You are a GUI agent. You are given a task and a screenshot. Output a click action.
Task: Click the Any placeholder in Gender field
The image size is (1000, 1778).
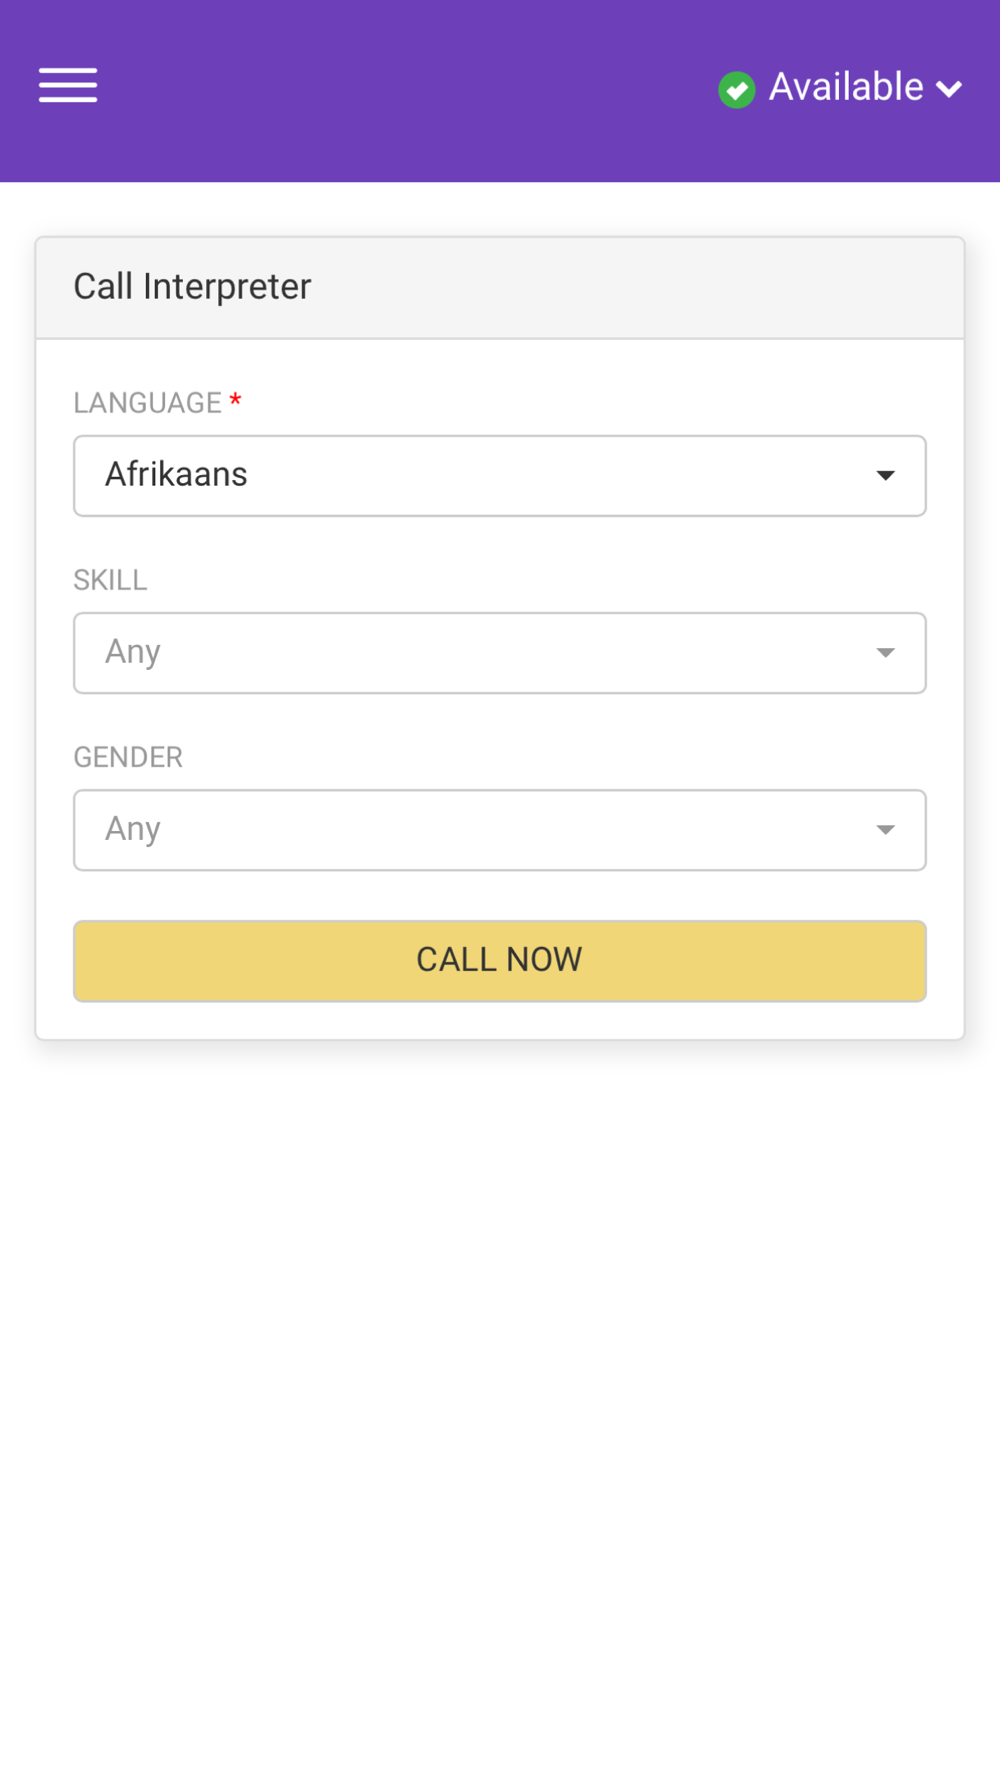(x=133, y=830)
